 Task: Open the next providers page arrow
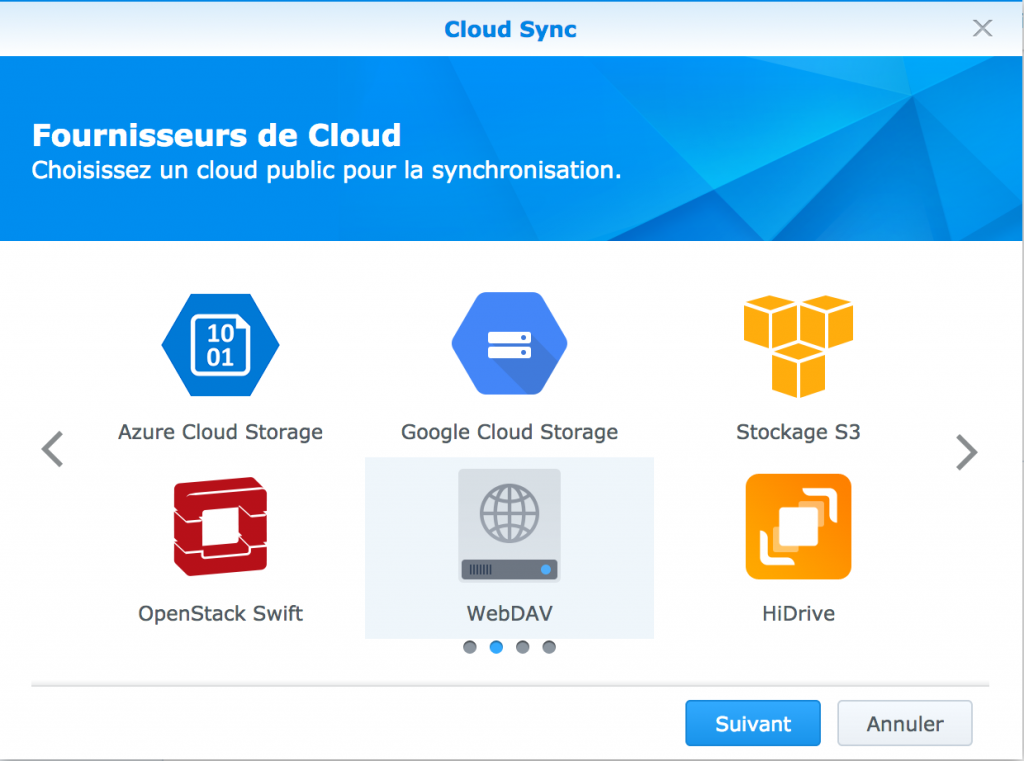966,451
